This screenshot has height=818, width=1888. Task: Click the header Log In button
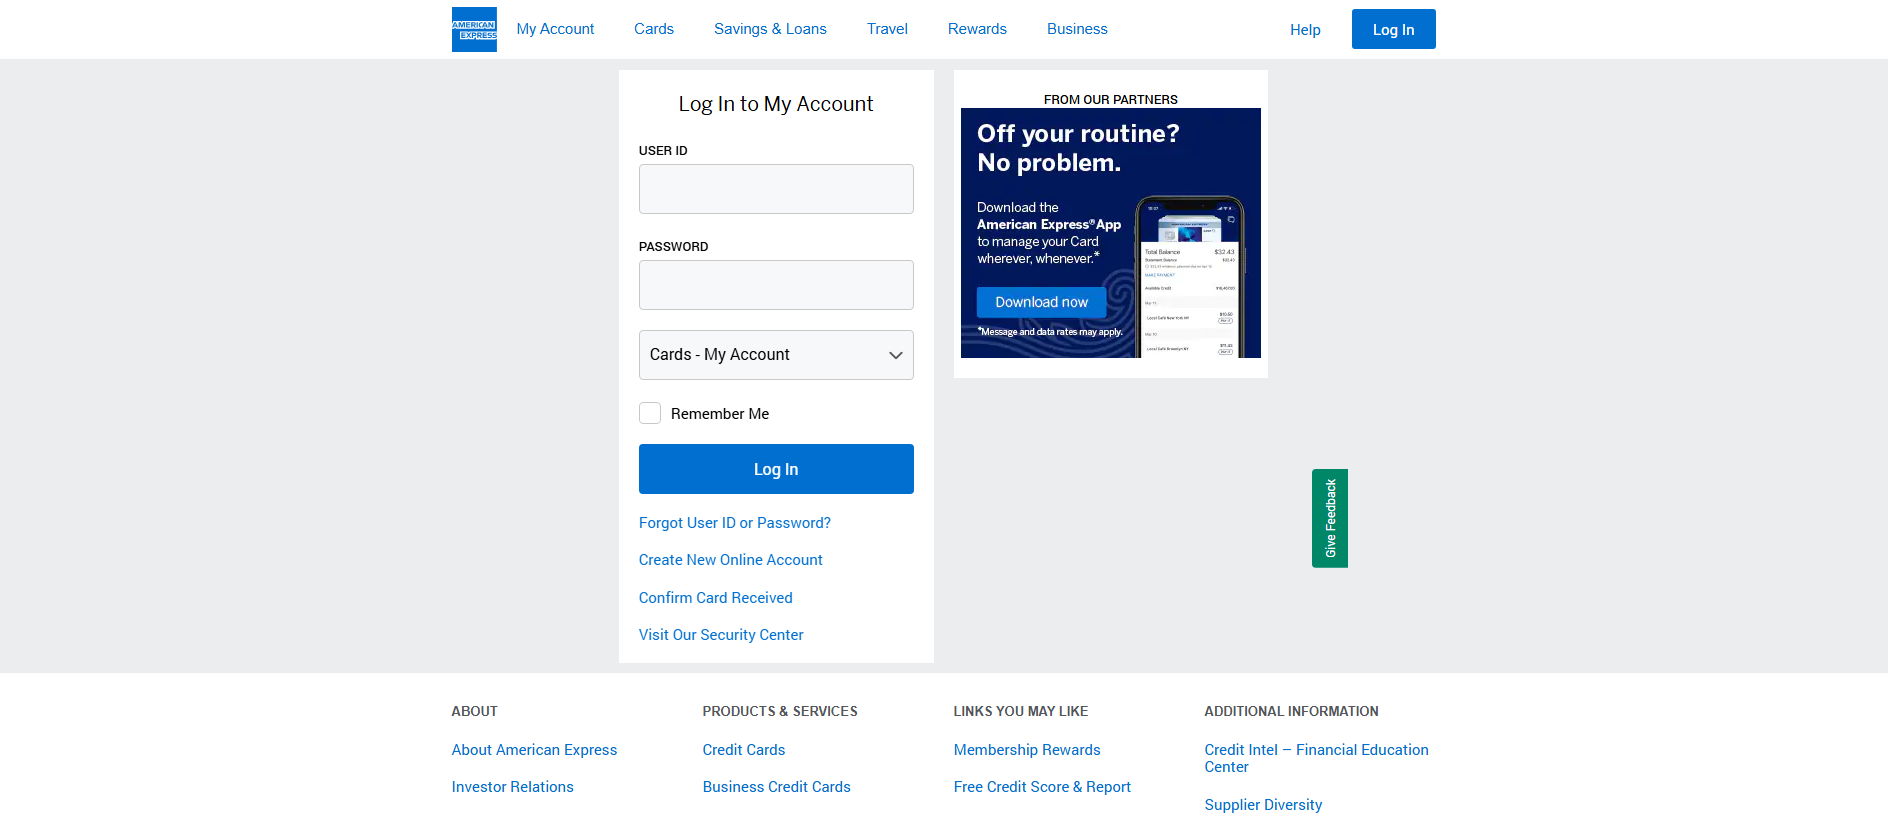click(x=1394, y=29)
